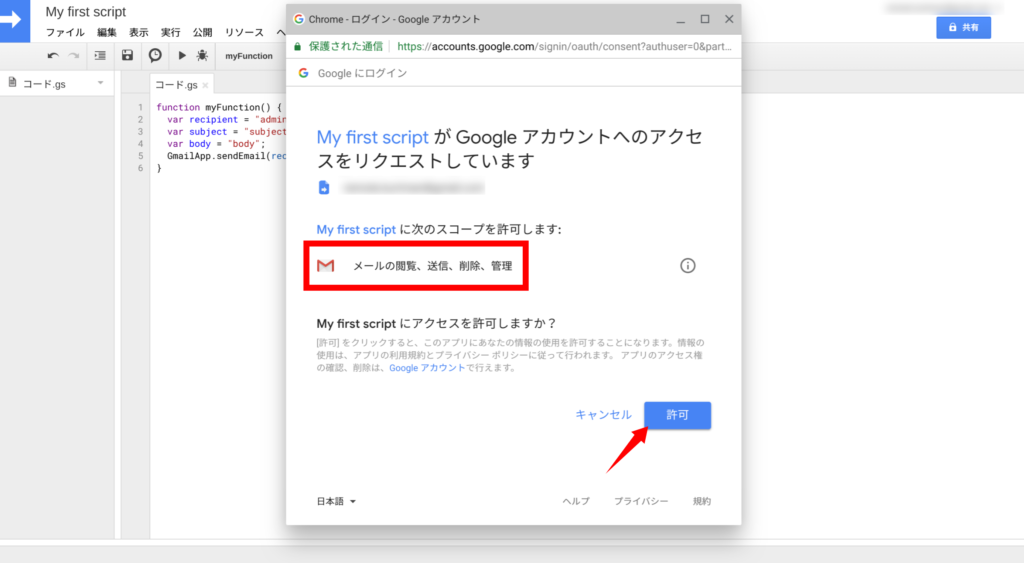Click the blue arrow Apps Script logo
Viewport: 1024px width, 563px height.
pos(16,20)
